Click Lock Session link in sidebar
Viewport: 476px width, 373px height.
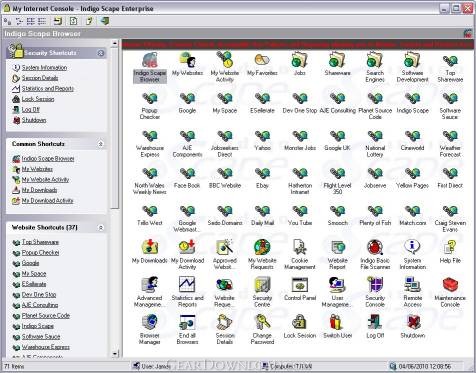coord(38,99)
